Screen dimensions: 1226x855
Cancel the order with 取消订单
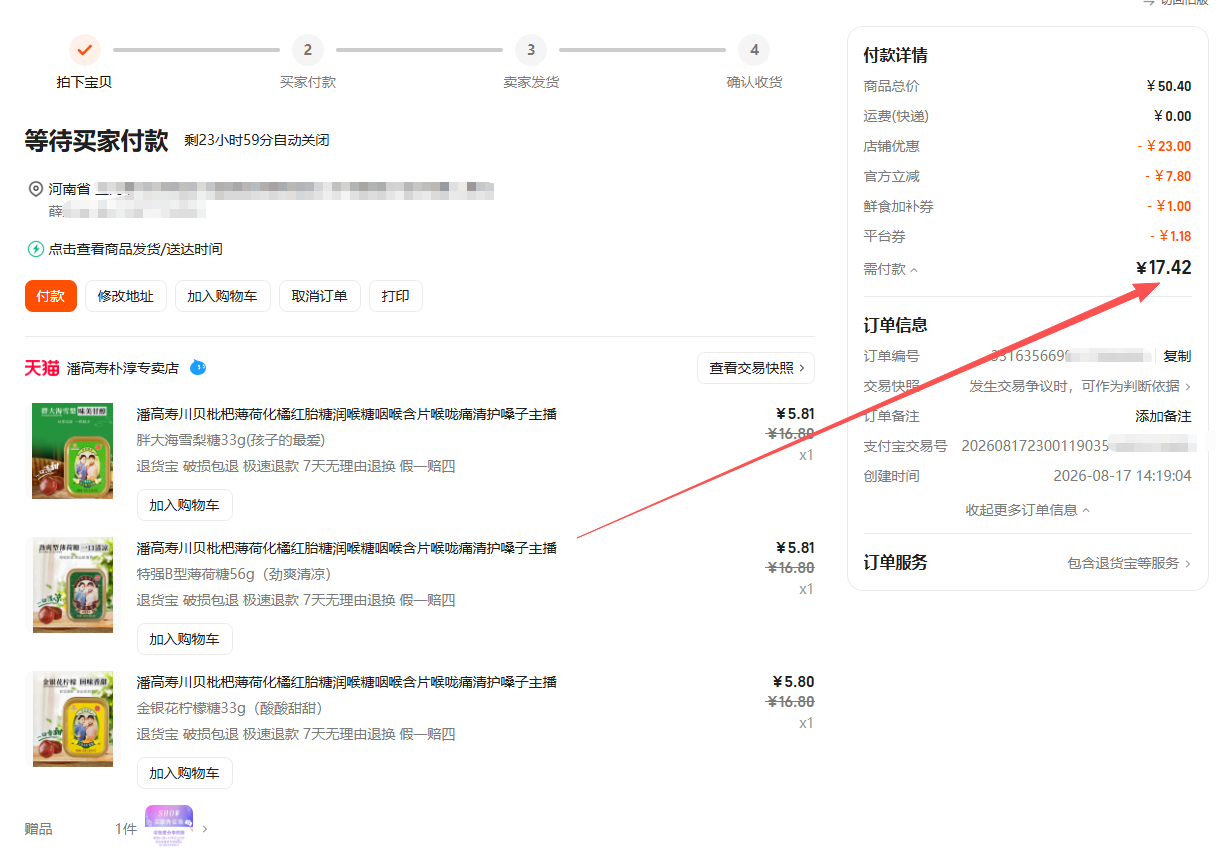click(320, 296)
